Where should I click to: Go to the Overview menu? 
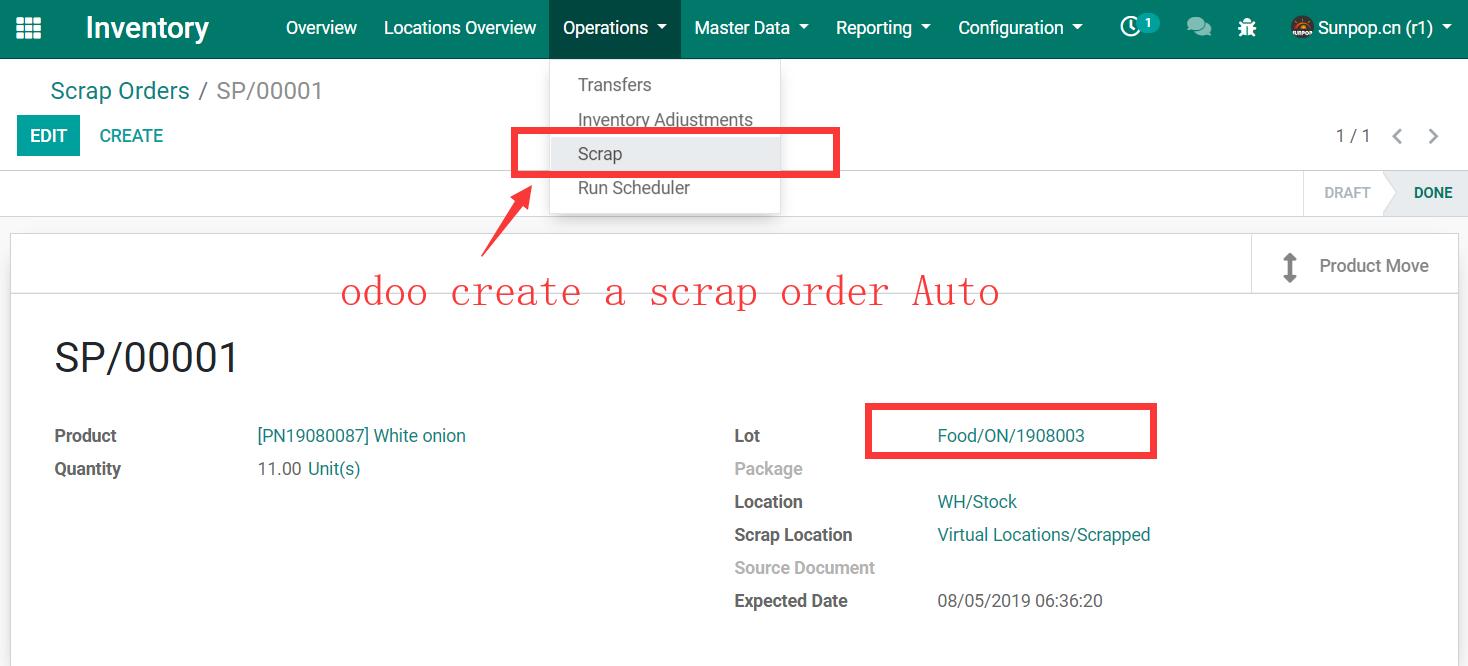[x=321, y=28]
